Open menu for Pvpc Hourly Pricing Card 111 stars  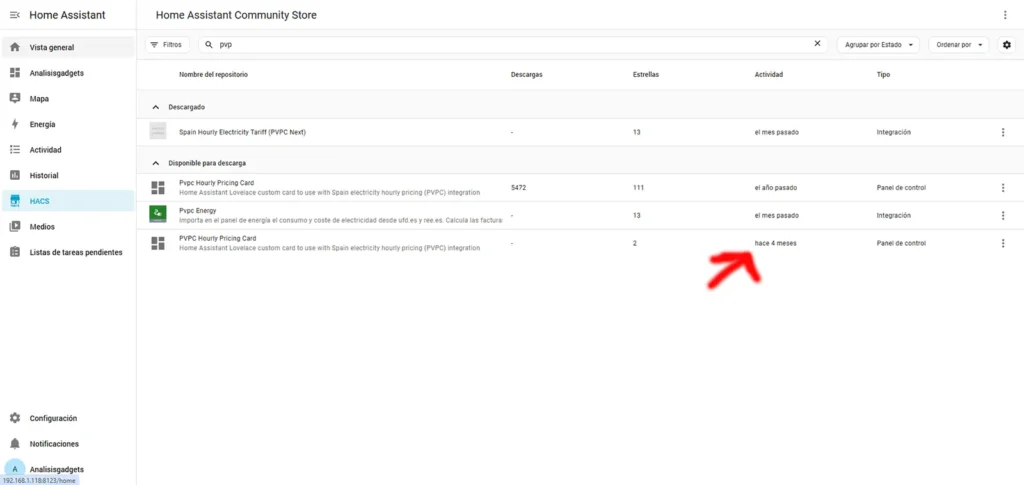[1003, 188]
